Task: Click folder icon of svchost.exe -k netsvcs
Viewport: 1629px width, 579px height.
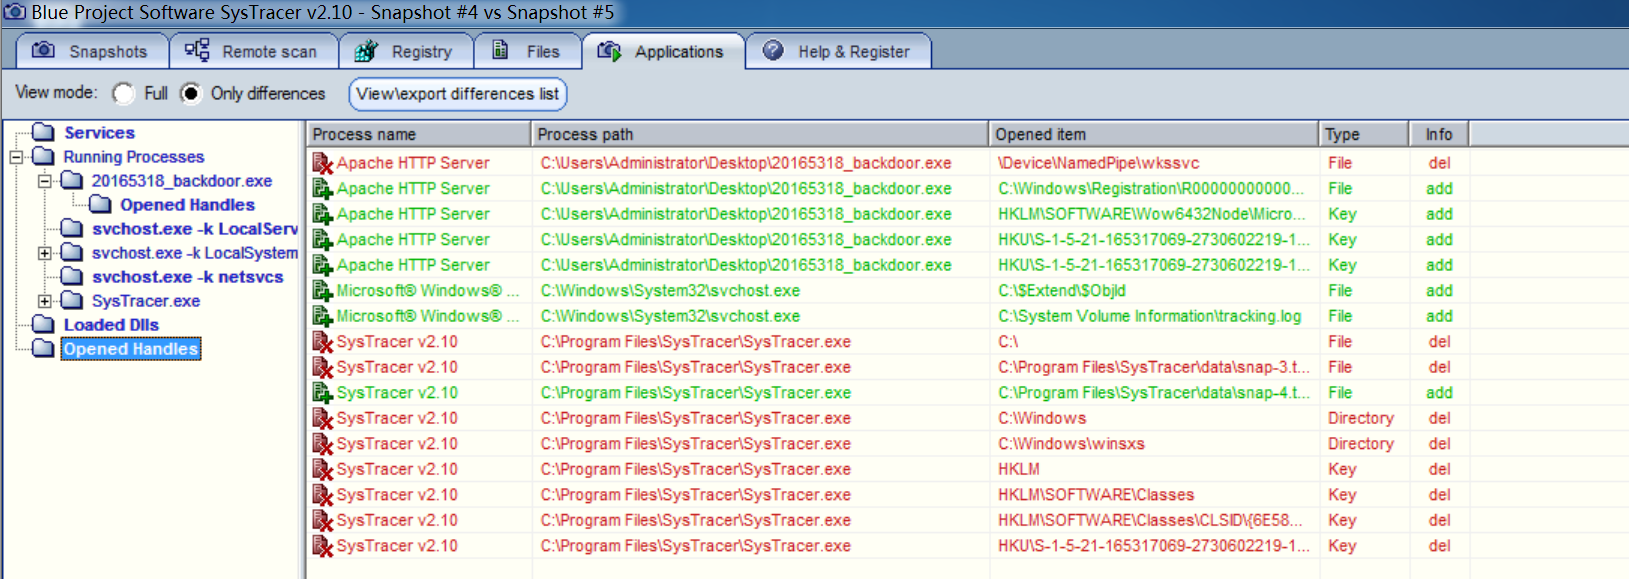Action: [x=72, y=276]
